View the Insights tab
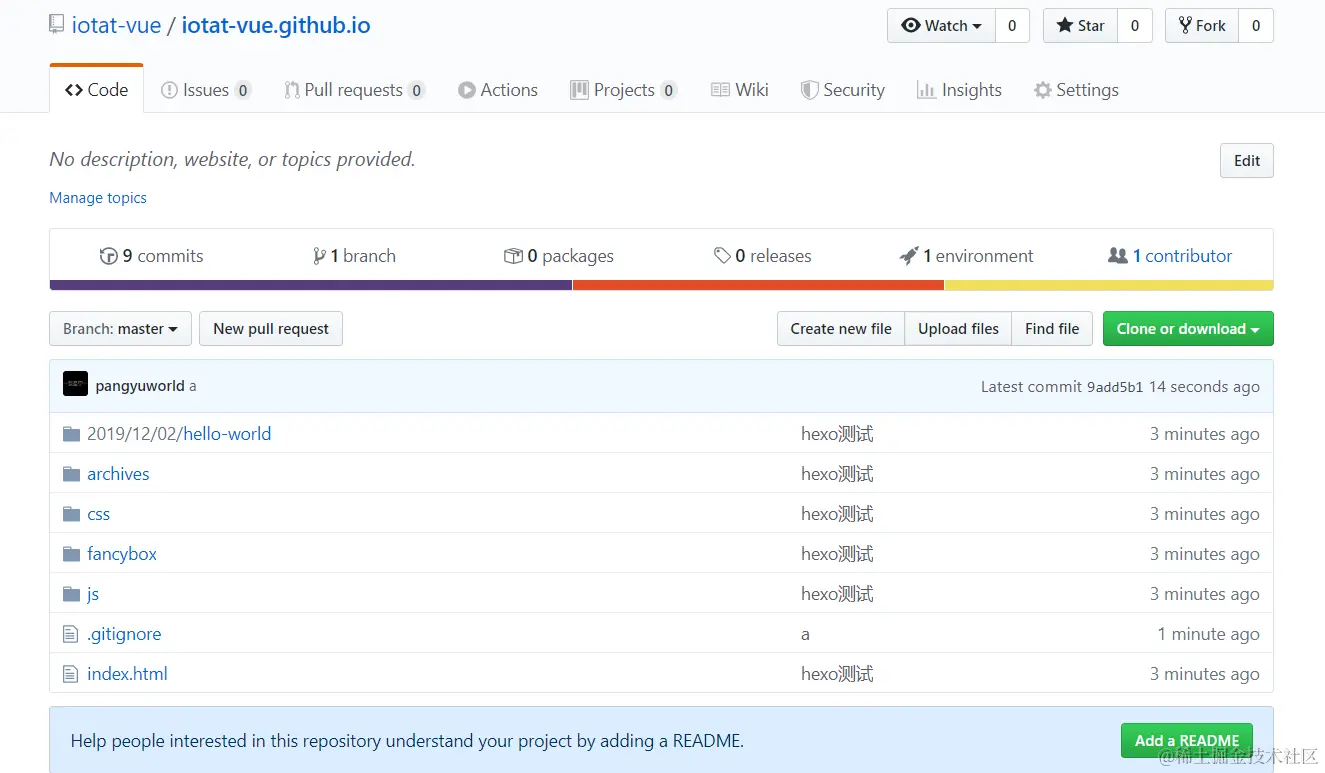This screenshot has height=773, width=1325. tap(959, 90)
